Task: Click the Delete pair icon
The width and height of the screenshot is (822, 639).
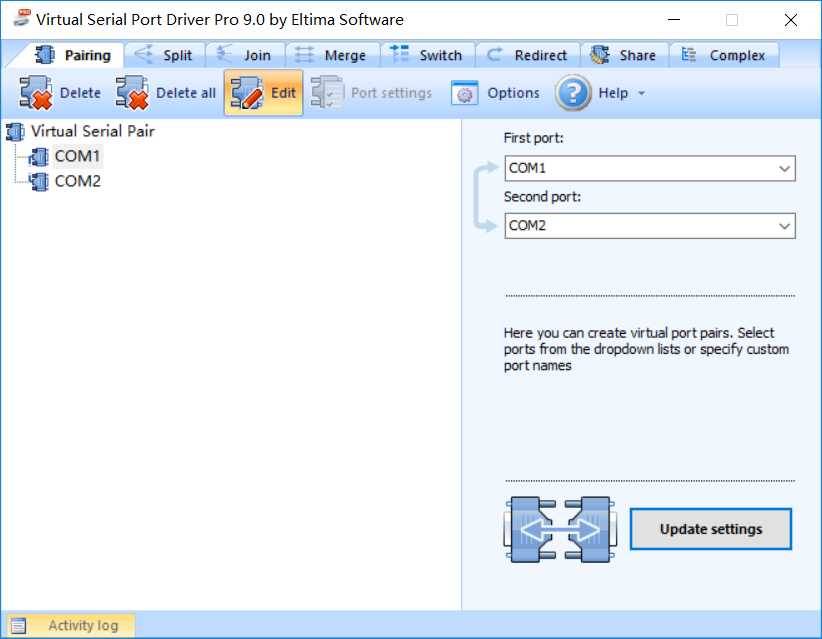Action: tap(36, 93)
